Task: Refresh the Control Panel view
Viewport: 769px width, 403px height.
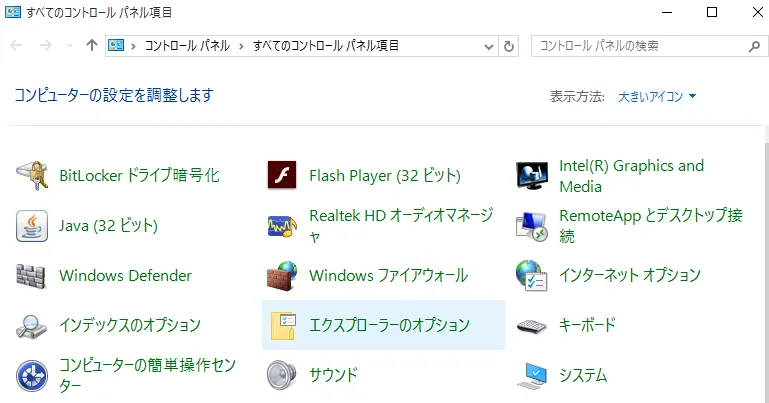Action: [509, 47]
